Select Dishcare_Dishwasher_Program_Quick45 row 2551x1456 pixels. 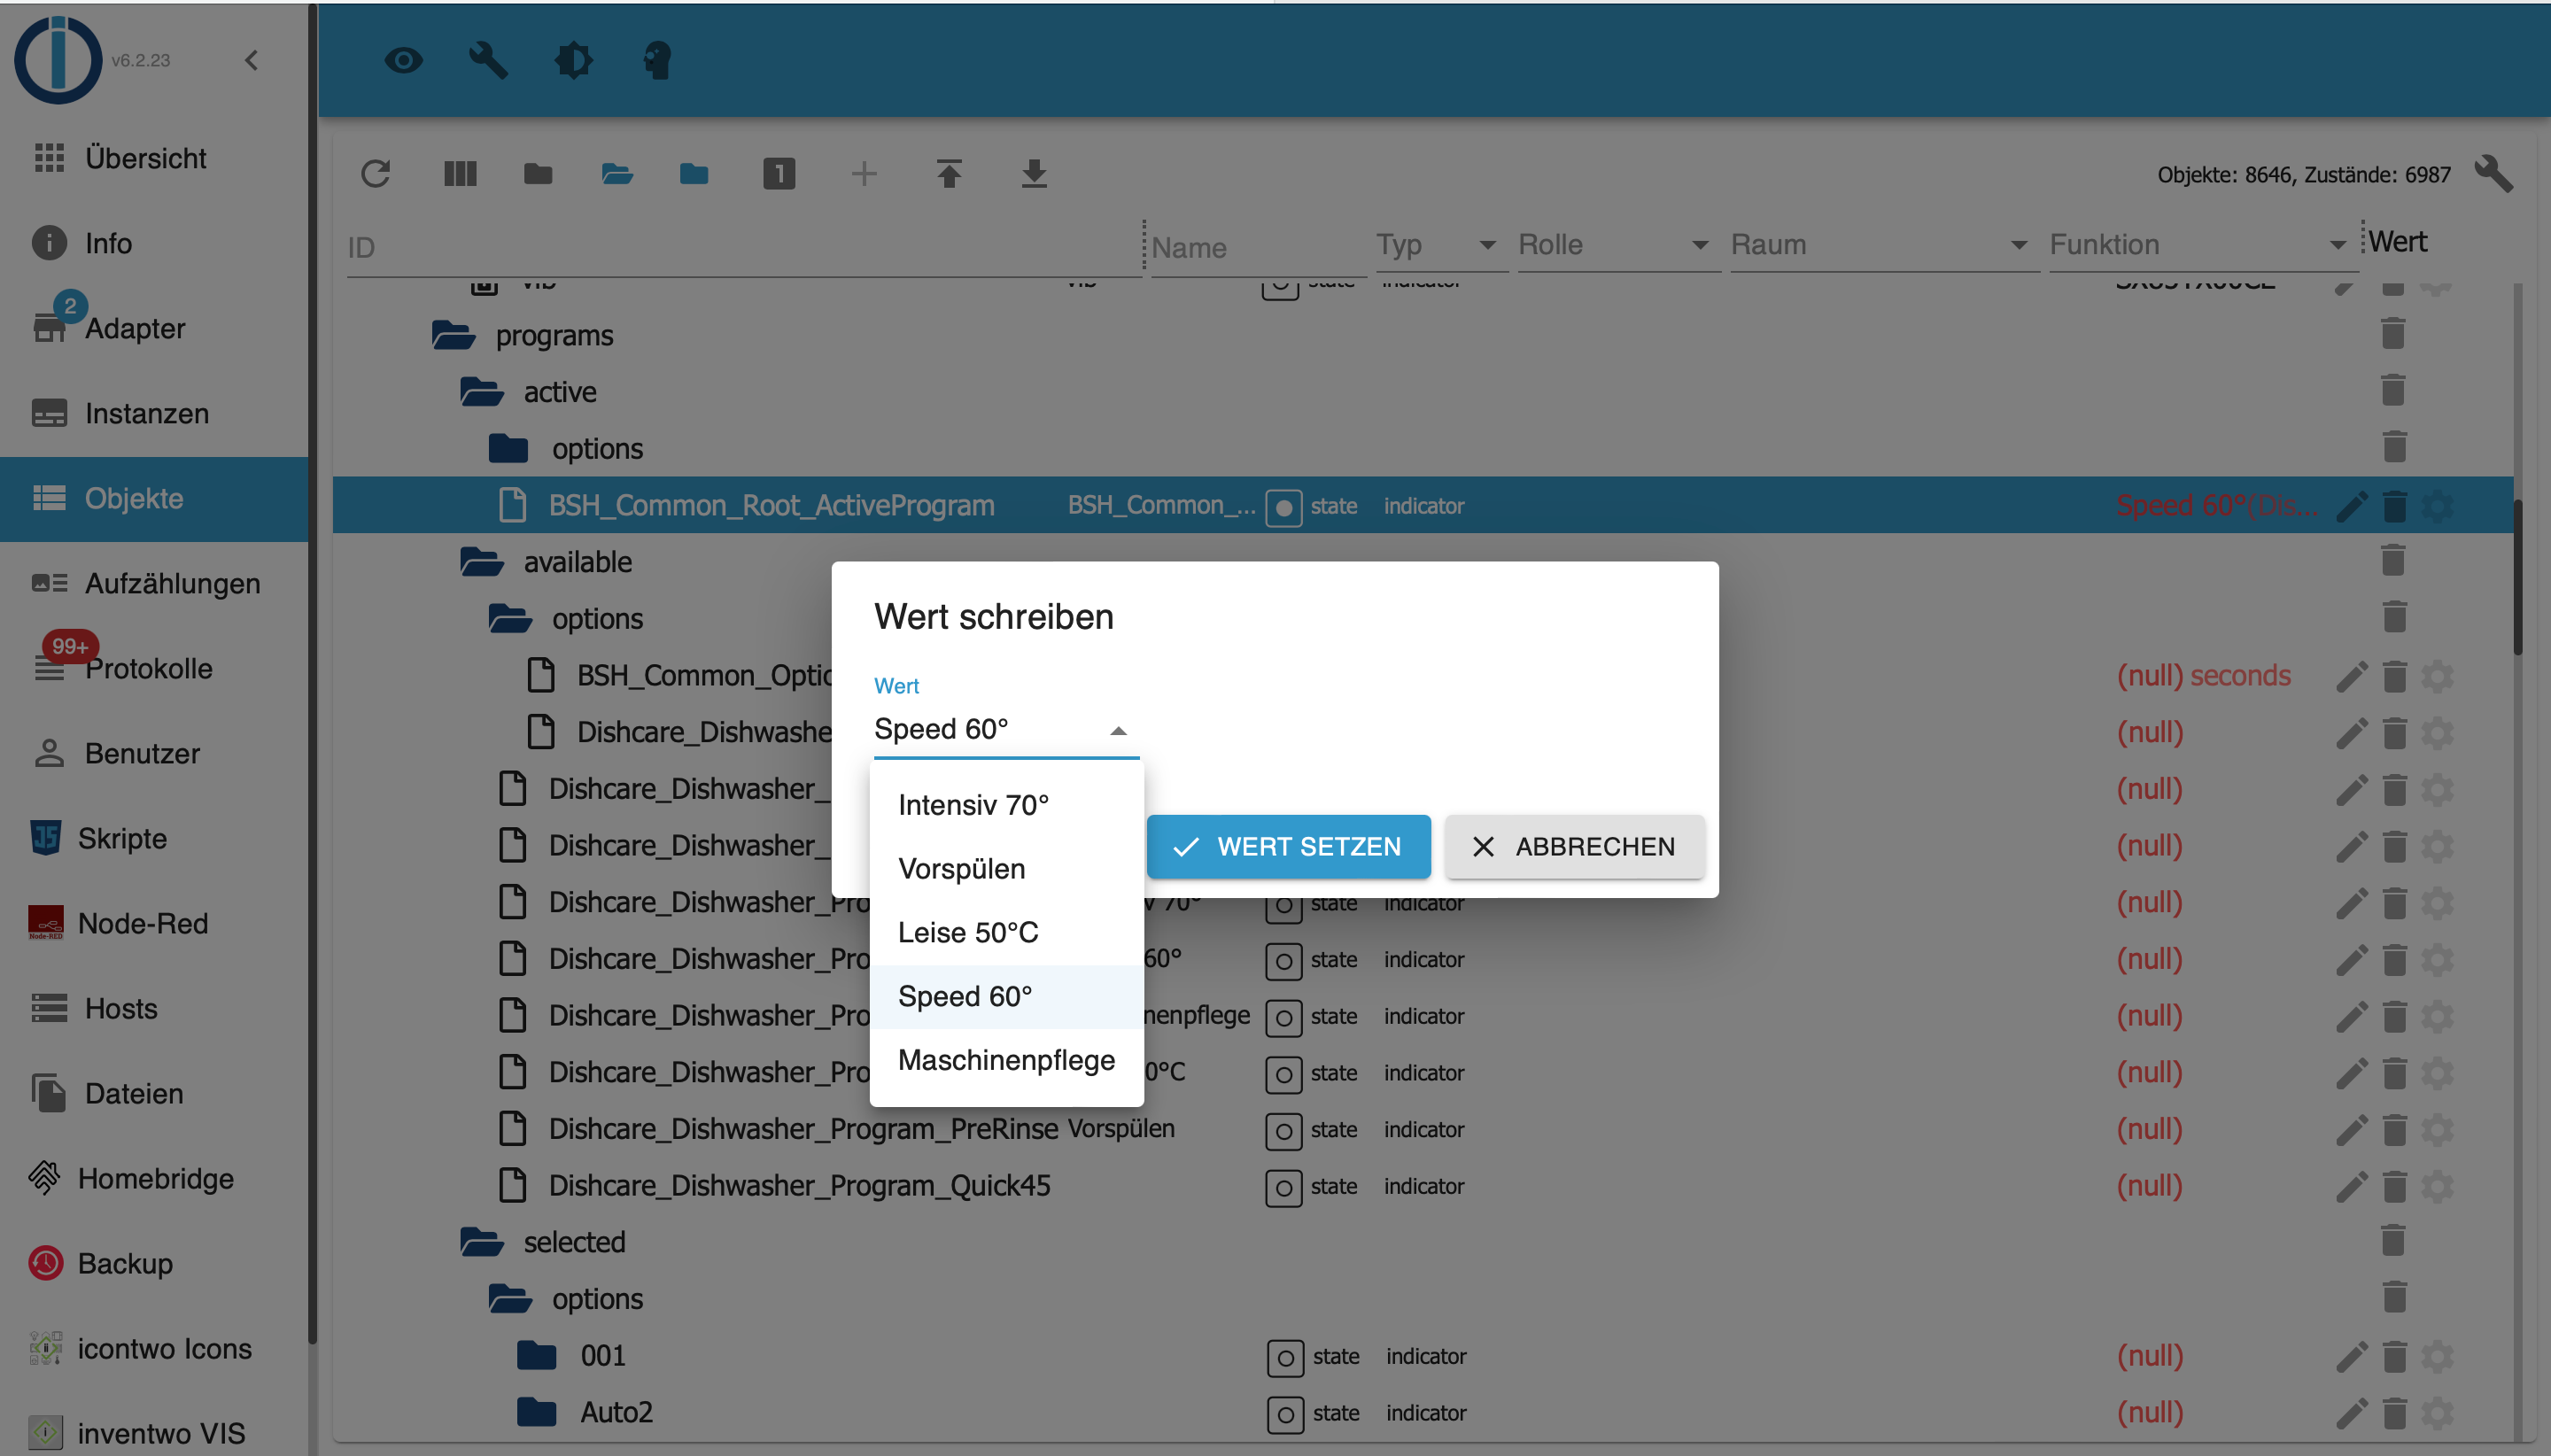[1422, 1186]
